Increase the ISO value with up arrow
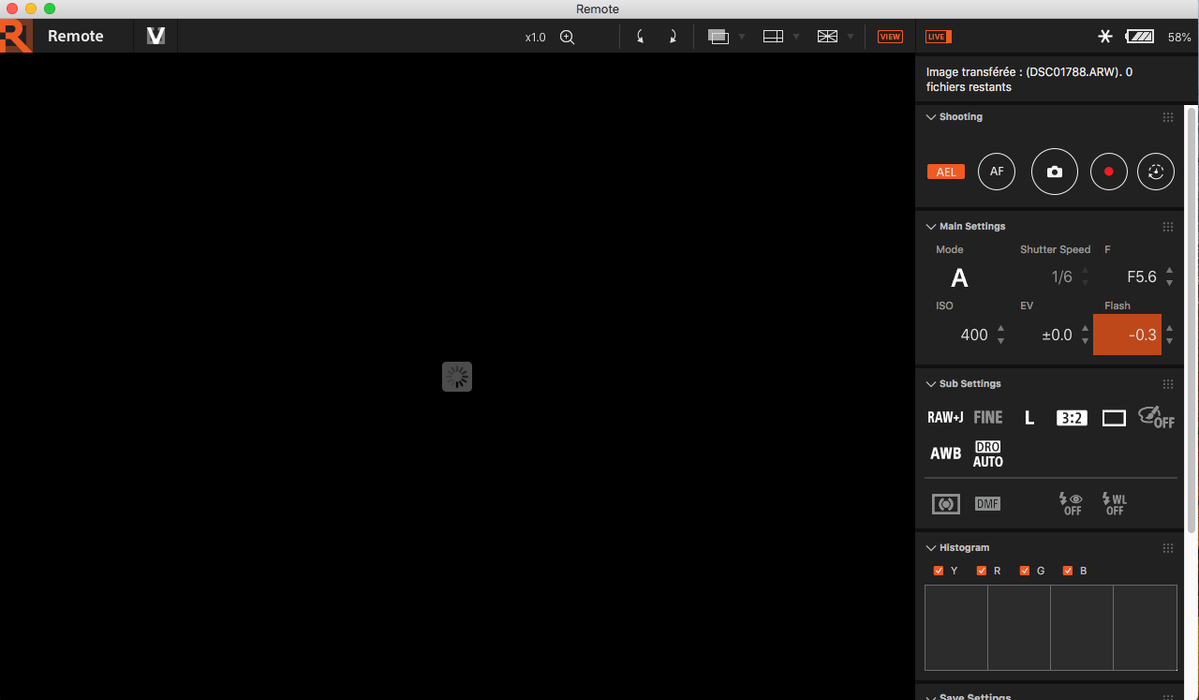Screen dimensions: 1199x700 [1001, 328]
